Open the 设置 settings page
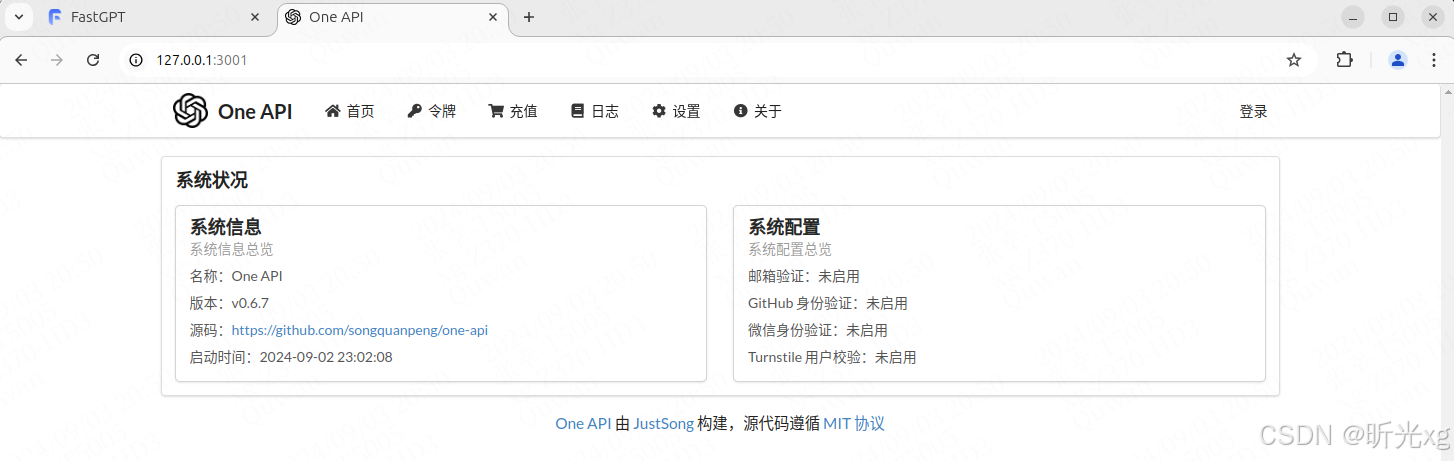The image size is (1454, 461). coord(676,111)
